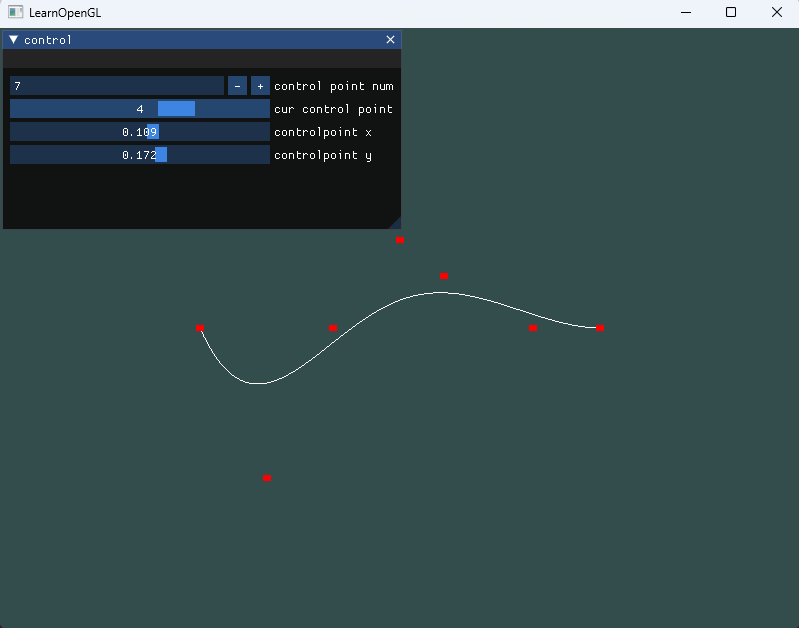Image resolution: width=799 pixels, height=628 pixels.
Task: Collapse the control panel triangle
Action: click(14, 40)
